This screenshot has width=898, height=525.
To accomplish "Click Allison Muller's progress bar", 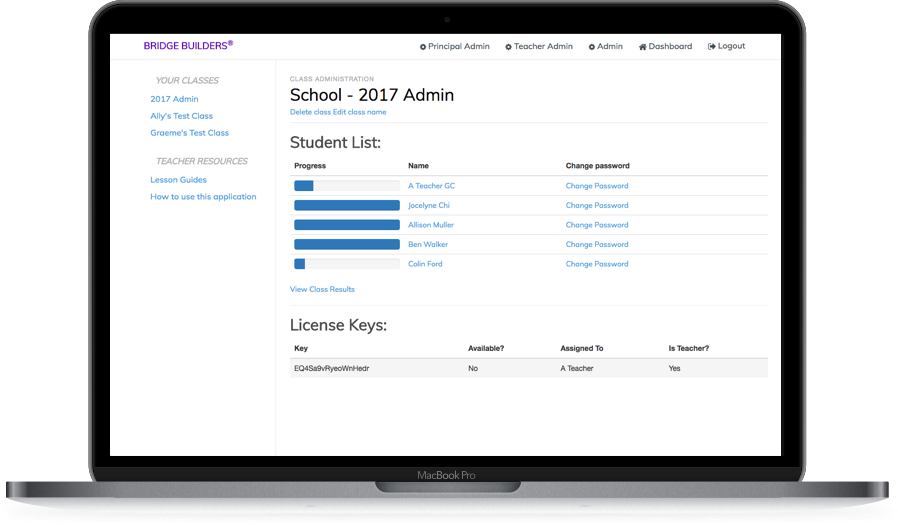I will tap(347, 225).
